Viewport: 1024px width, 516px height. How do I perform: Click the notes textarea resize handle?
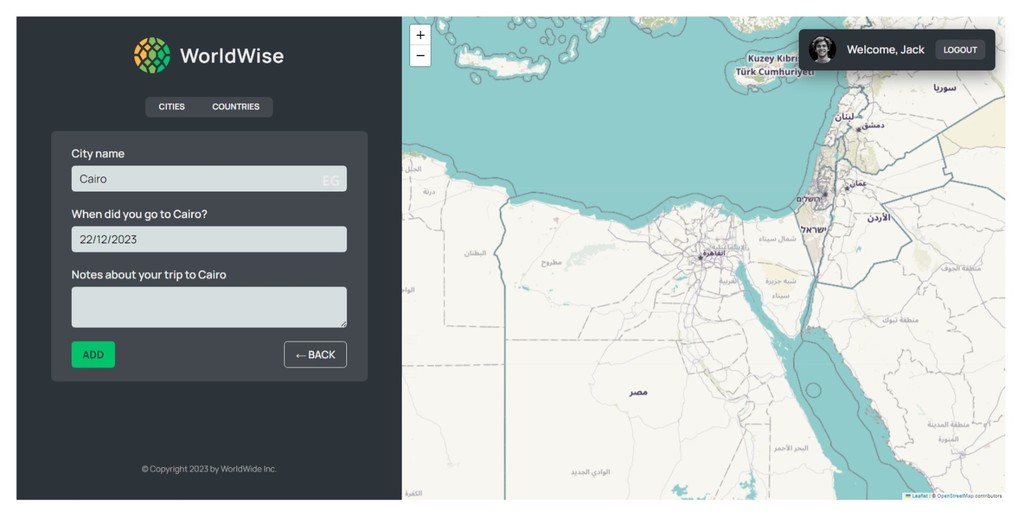343,323
